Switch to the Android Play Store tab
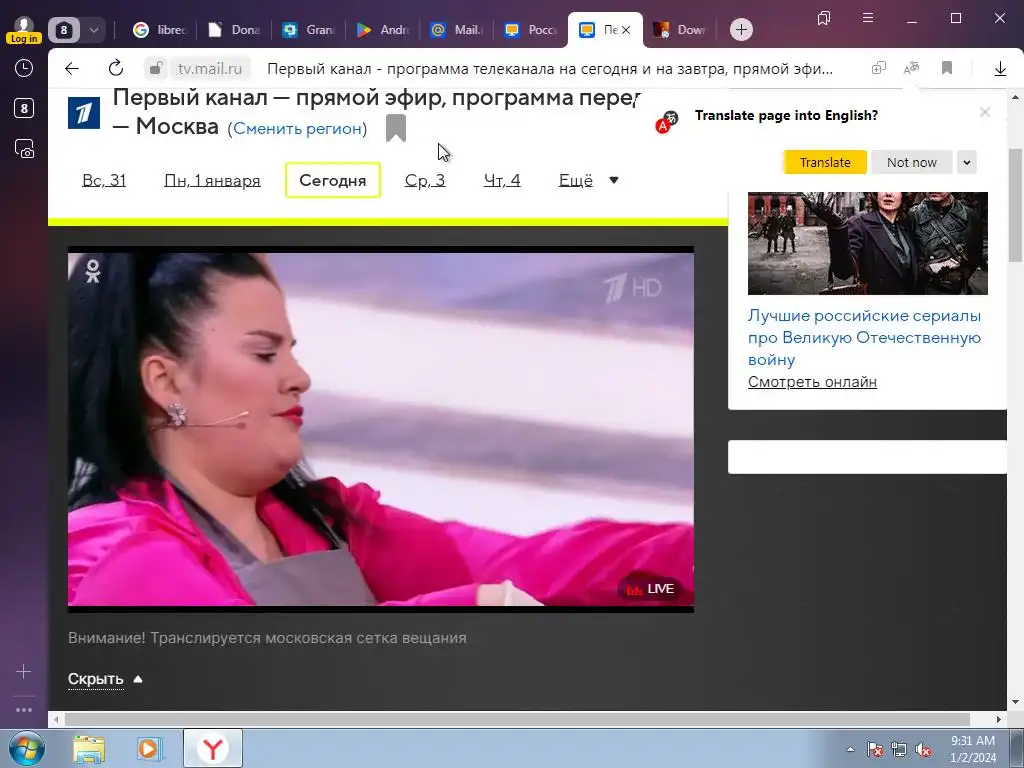The height and width of the screenshot is (768, 1024). [x=383, y=29]
